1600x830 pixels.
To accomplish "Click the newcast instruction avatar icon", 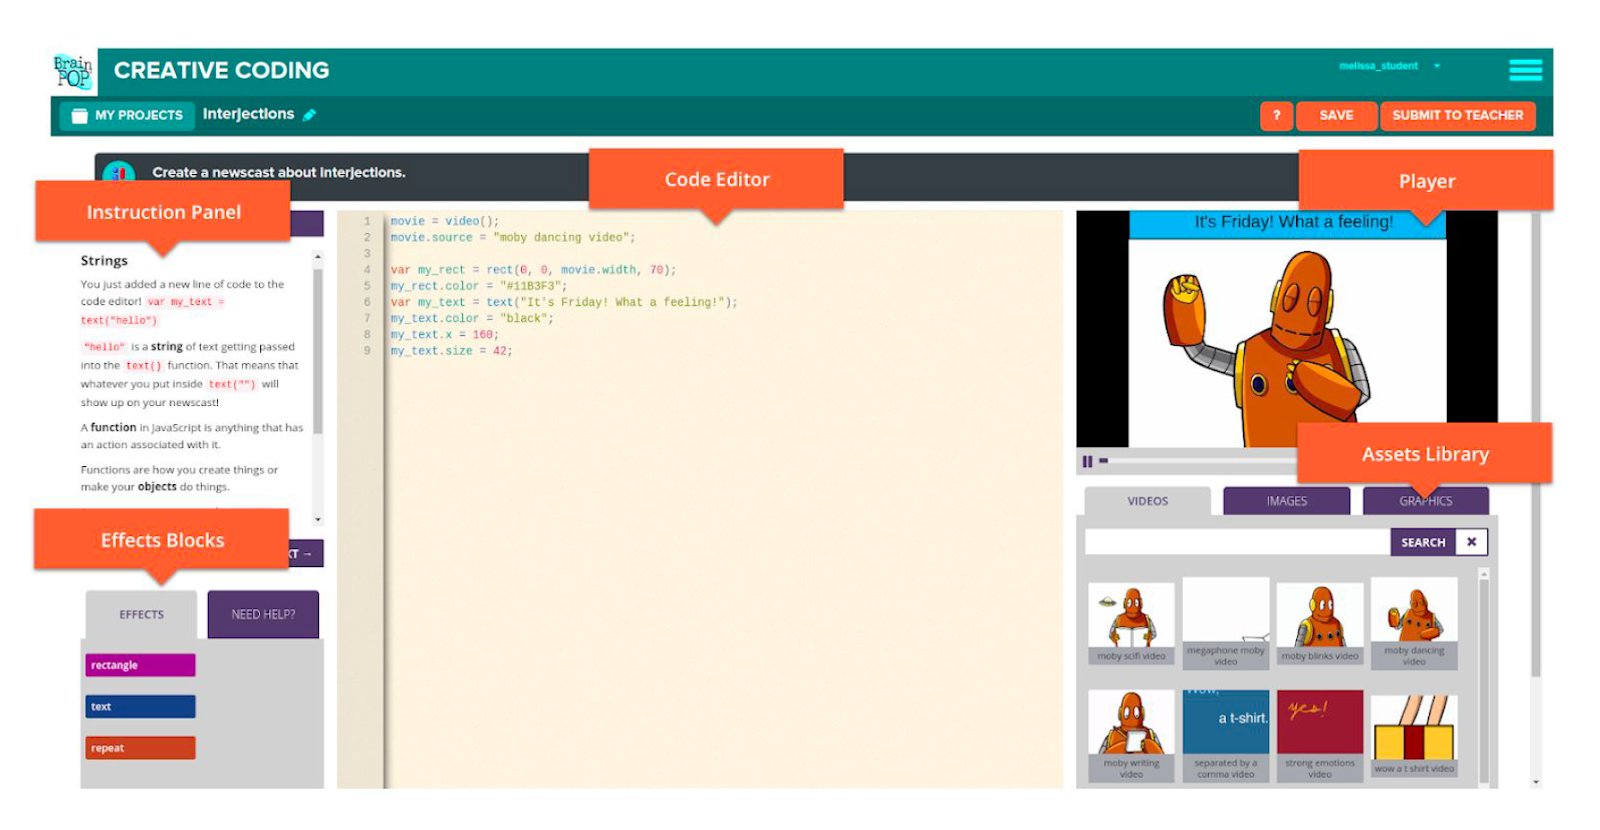I will coord(119,173).
